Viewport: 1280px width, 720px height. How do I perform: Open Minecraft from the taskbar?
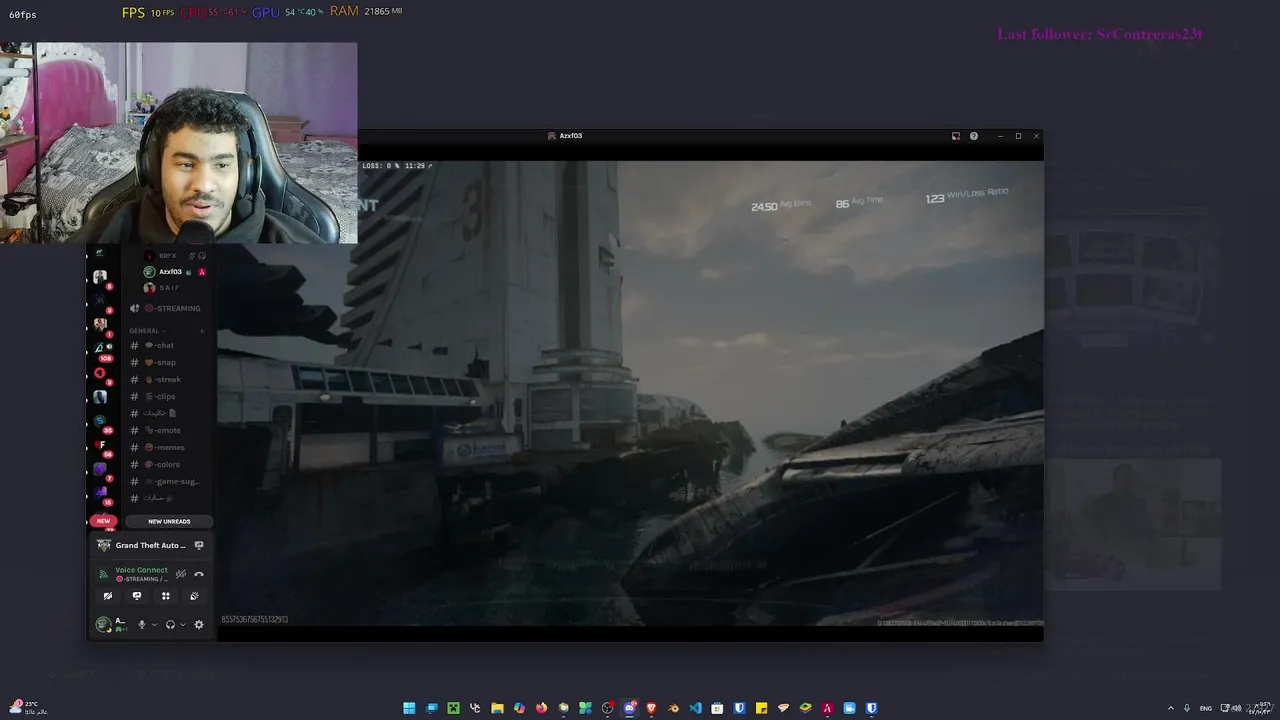453,708
